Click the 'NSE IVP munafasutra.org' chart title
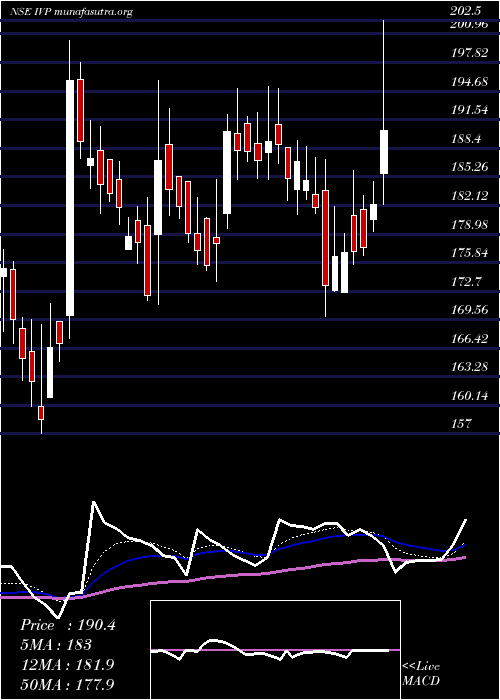 [x=71, y=12]
